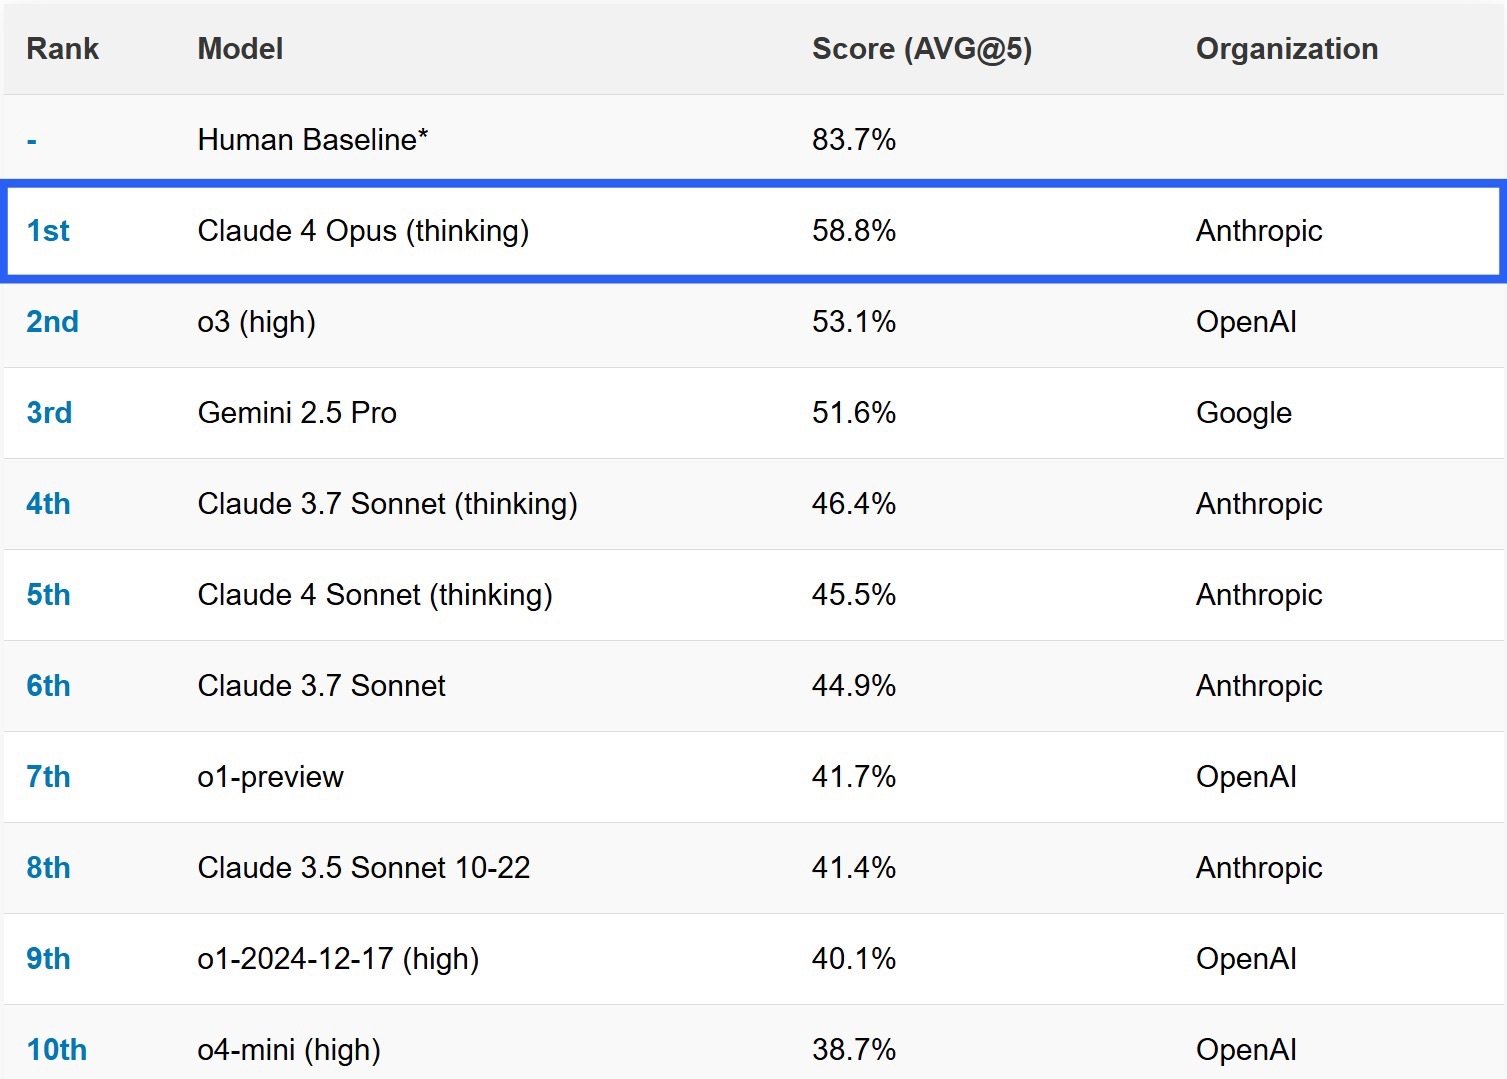The height and width of the screenshot is (1079, 1507).
Task: Open the 2nd rank link
Action: click(52, 322)
